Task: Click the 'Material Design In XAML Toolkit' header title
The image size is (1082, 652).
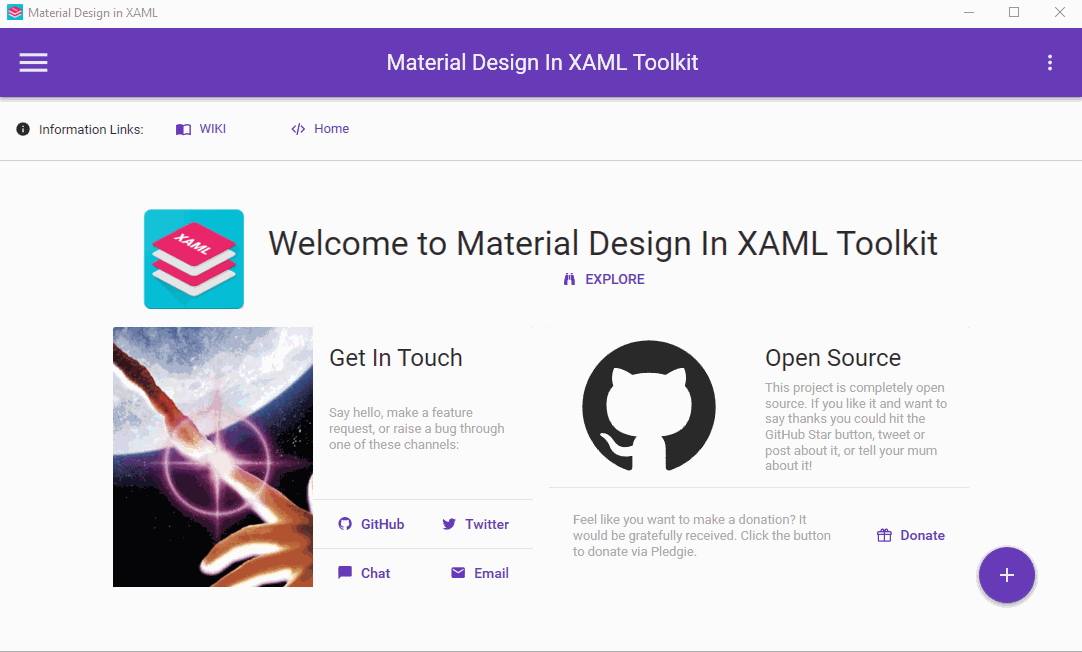Action: [x=542, y=63]
